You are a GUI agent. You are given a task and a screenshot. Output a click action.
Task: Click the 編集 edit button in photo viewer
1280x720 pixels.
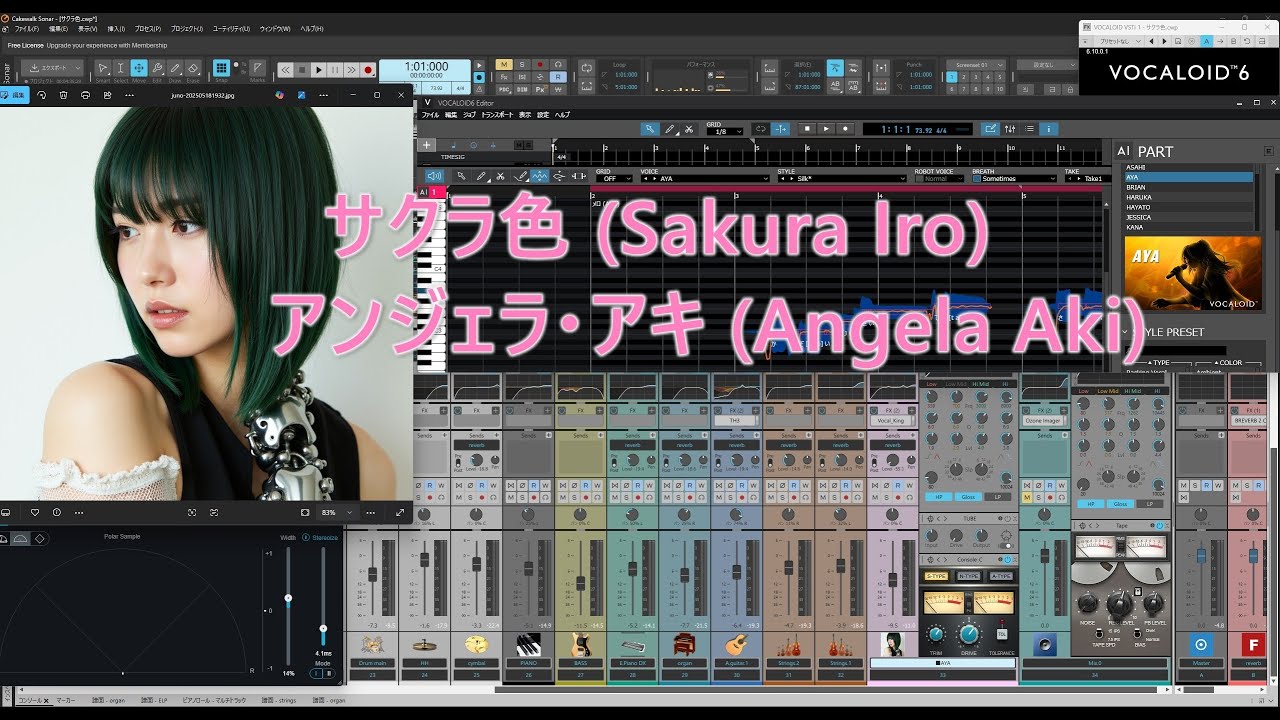pos(14,95)
